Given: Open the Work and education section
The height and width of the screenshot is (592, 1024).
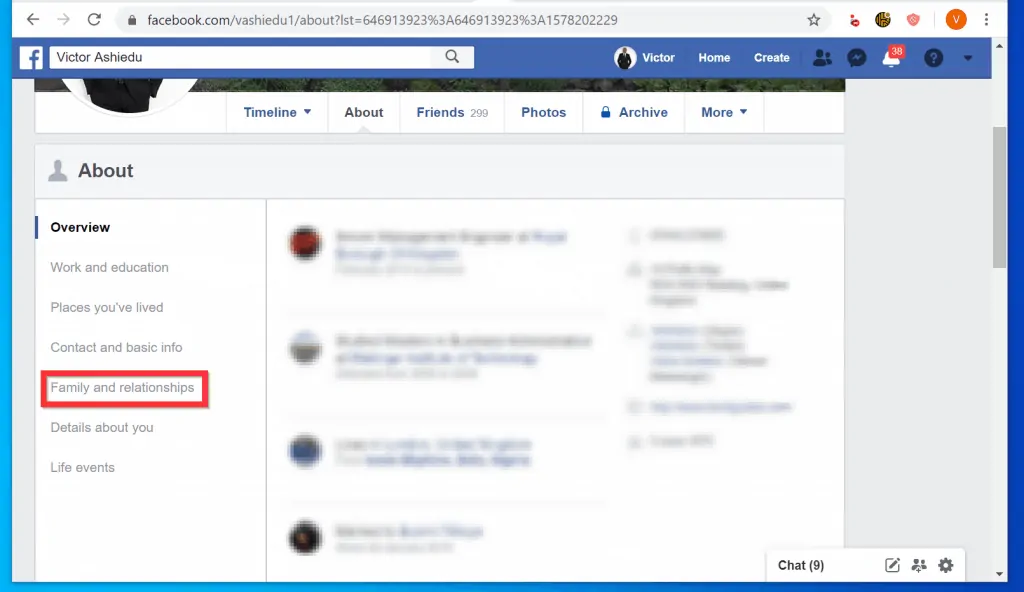Looking at the screenshot, I should (x=109, y=267).
